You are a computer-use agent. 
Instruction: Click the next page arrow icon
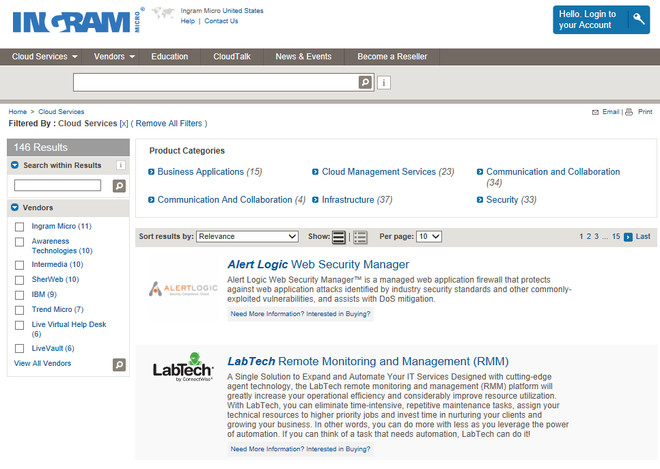(628, 237)
